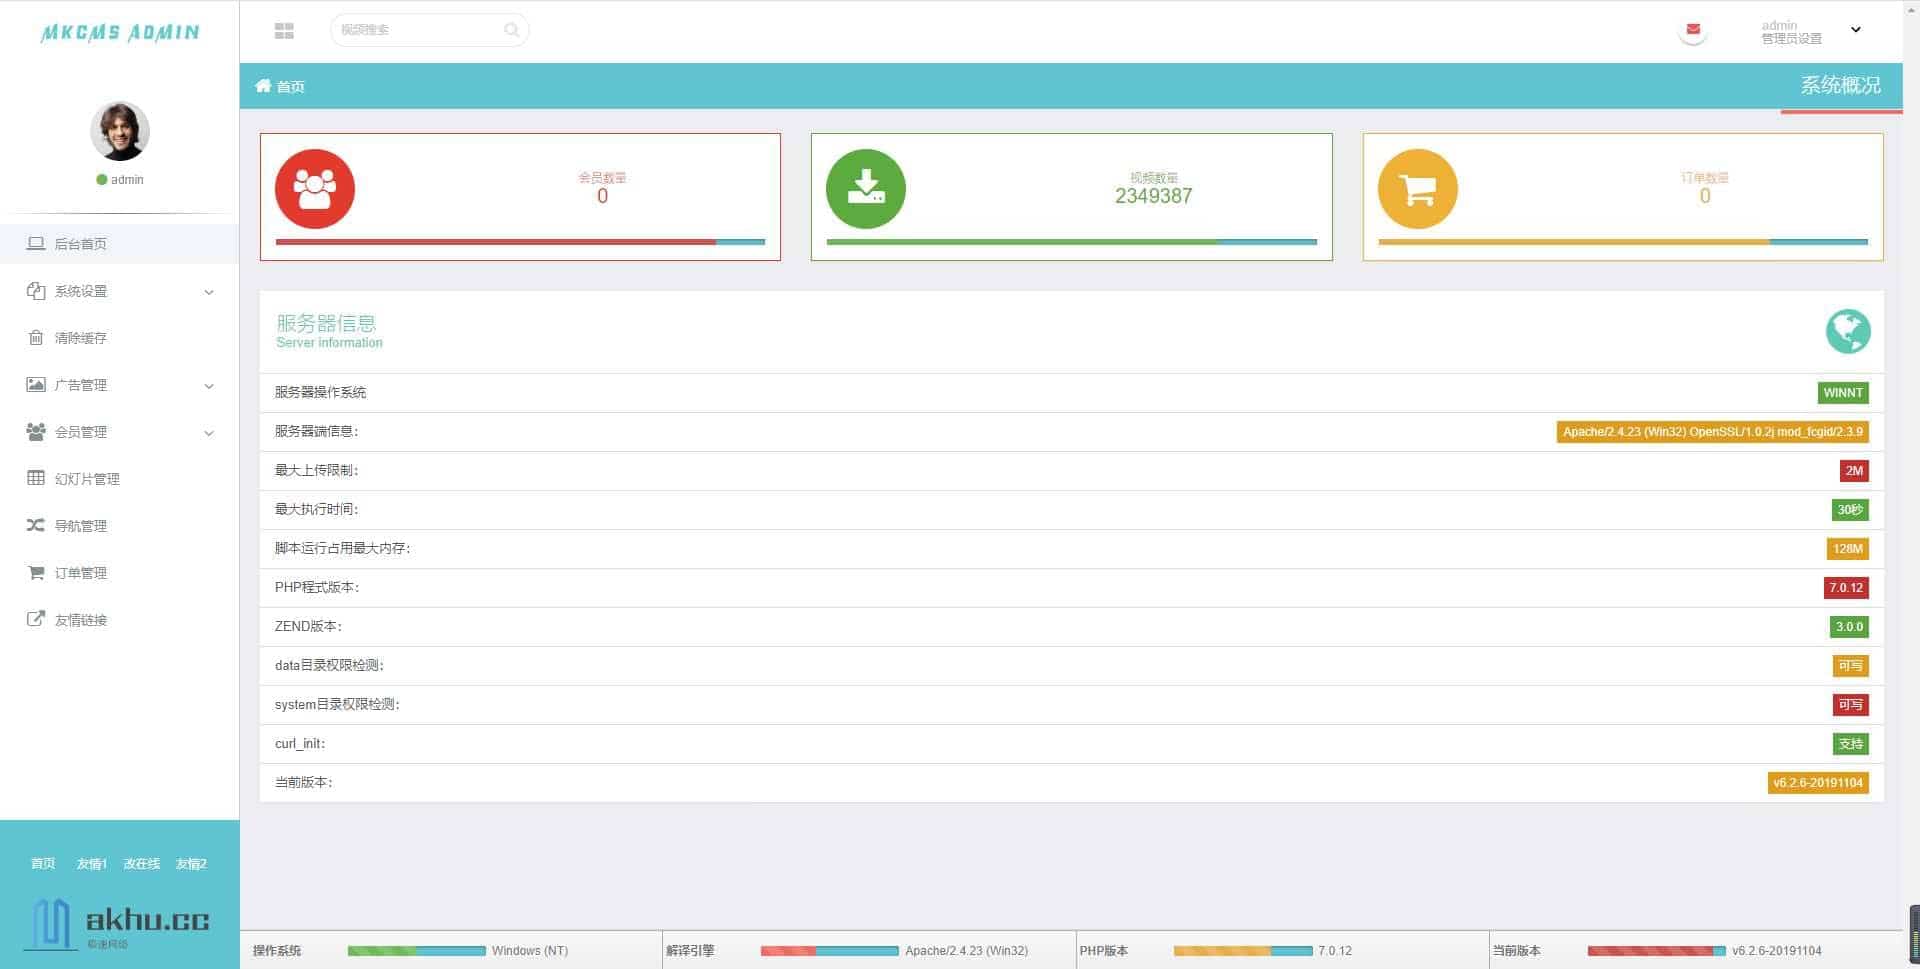The width and height of the screenshot is (1920, 969).
Task: Click the v6.2.6-20191104 version badge in table
Action: 1818,783
